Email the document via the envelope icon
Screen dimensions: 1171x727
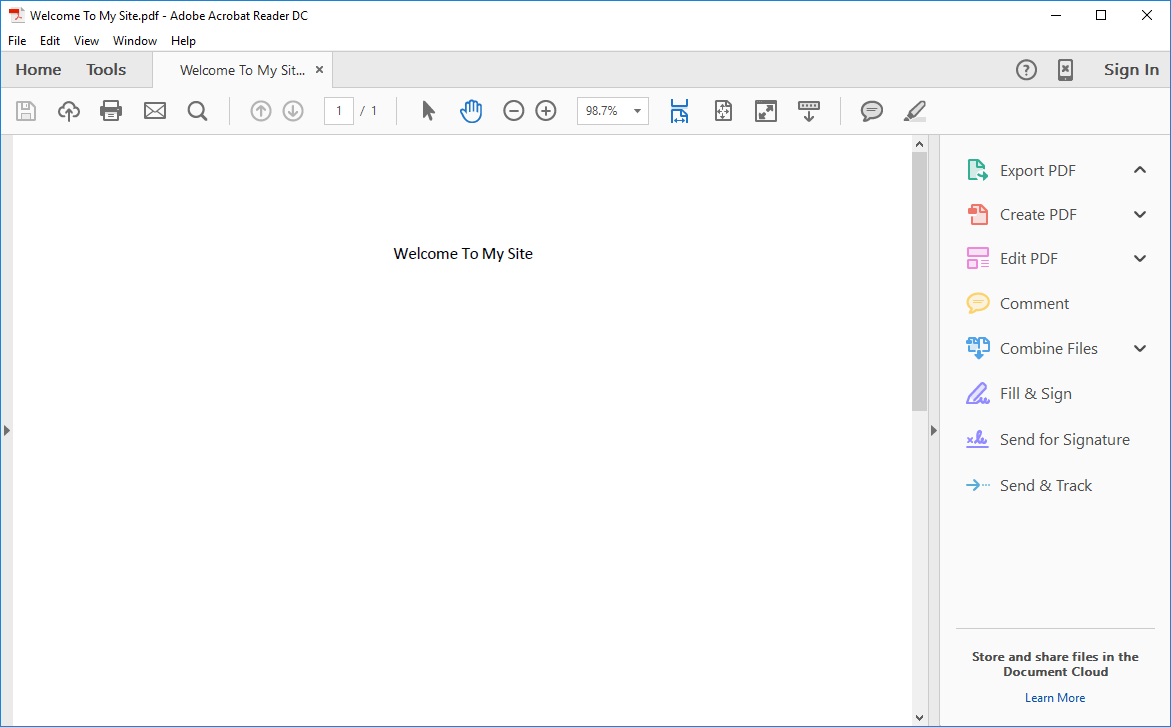154,110
